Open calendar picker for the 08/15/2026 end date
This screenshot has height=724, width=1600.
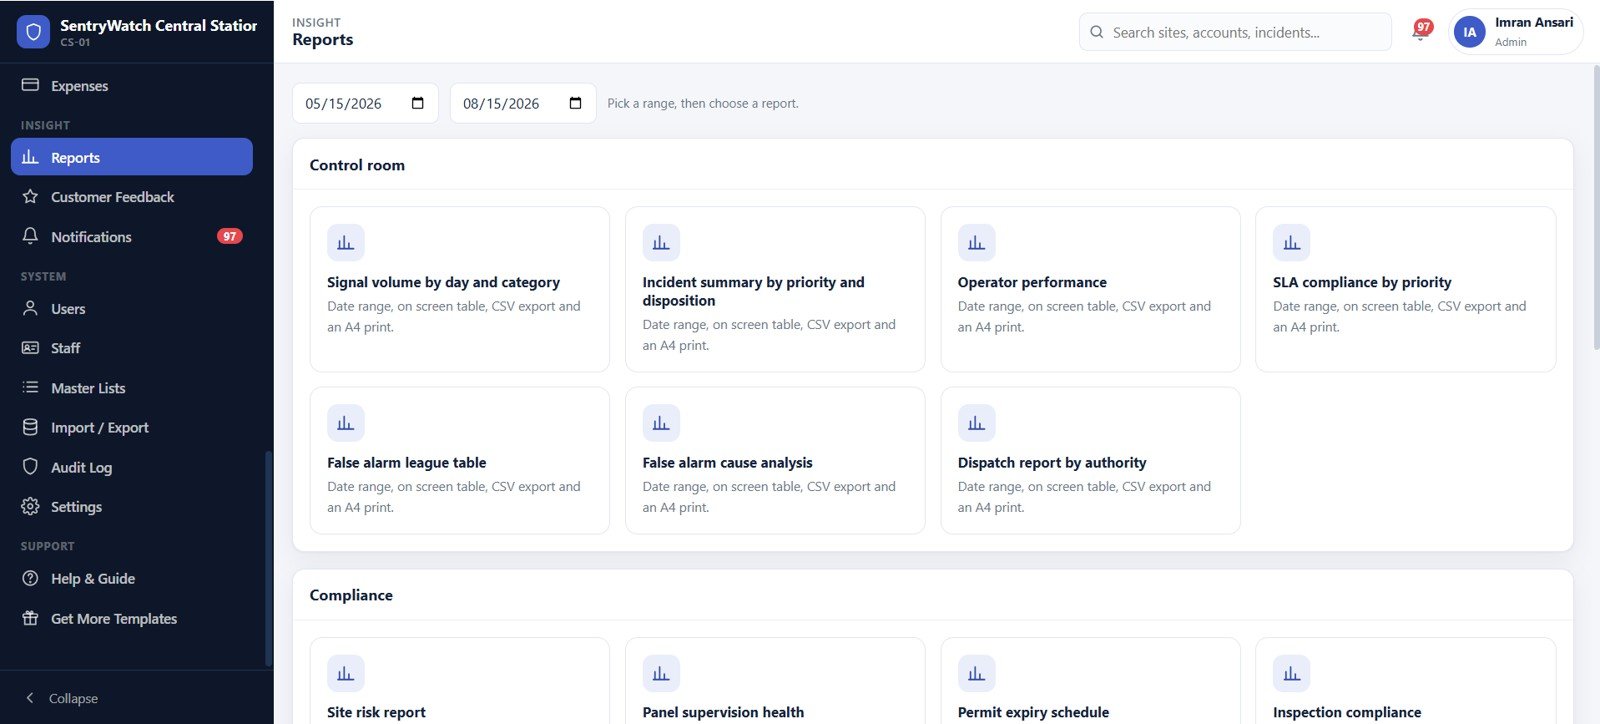click(x=576, y=103)
